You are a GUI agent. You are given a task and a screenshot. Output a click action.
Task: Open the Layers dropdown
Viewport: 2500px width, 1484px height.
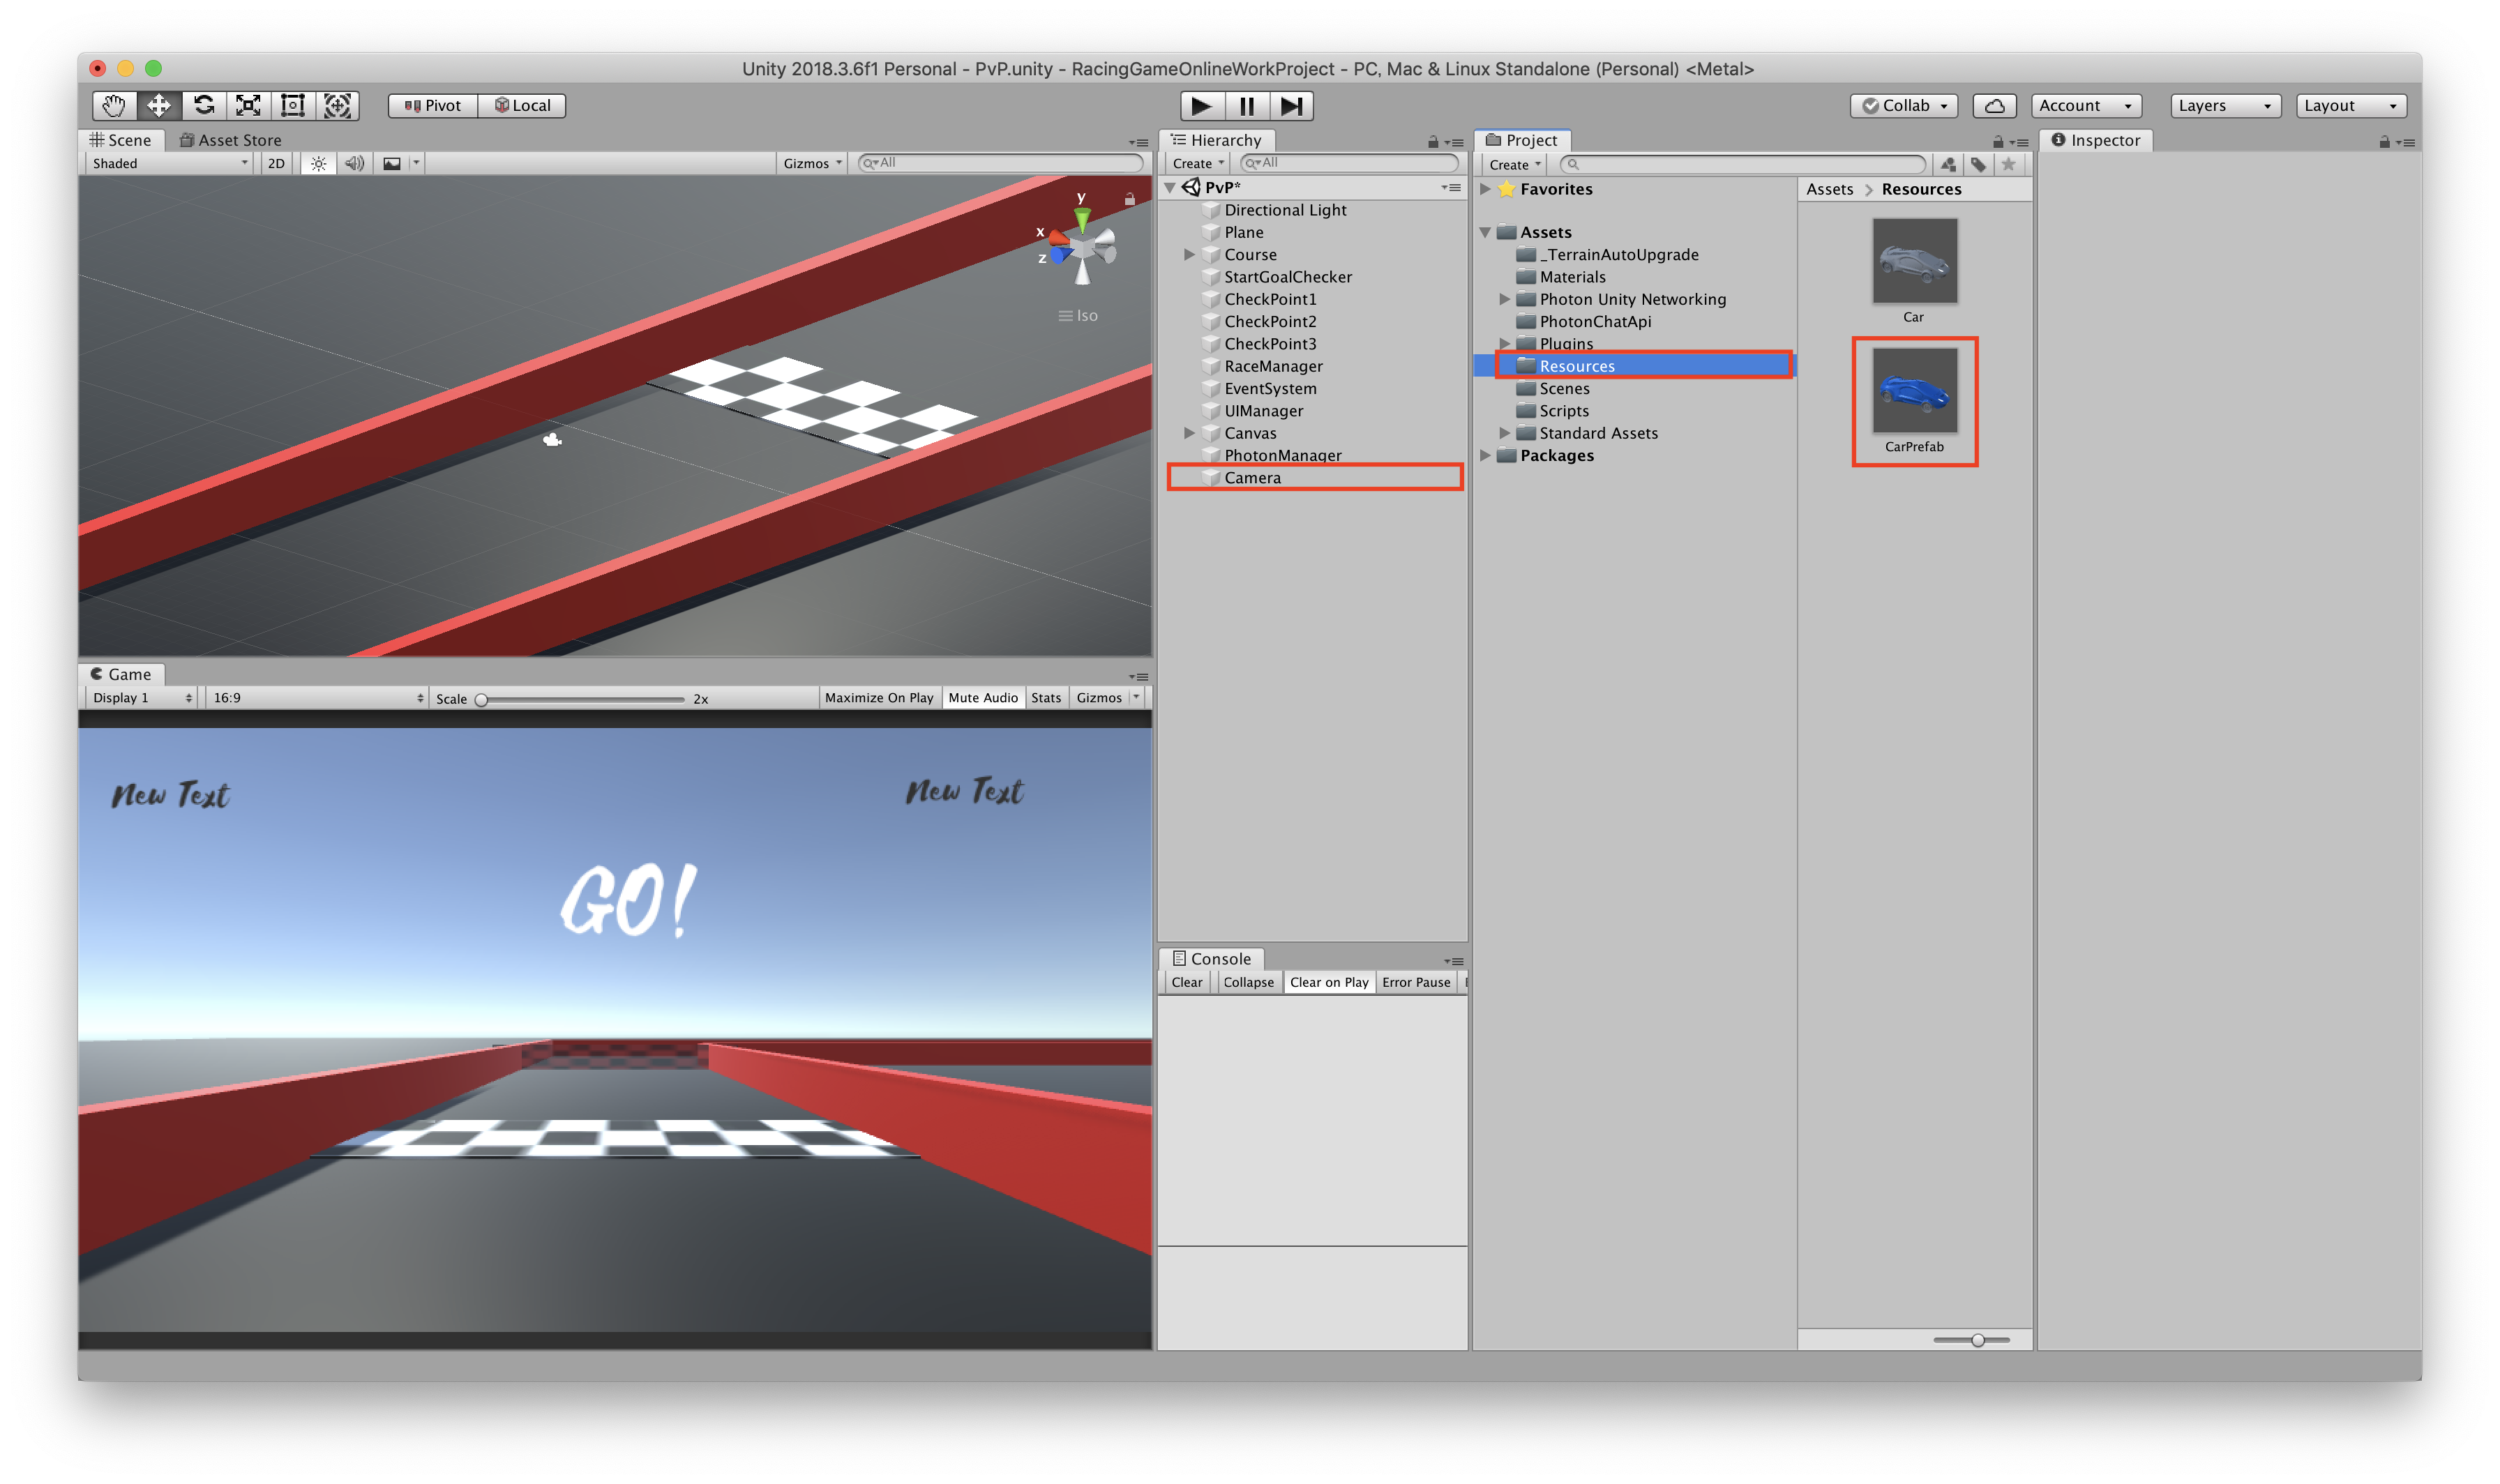coord(2224,106)
